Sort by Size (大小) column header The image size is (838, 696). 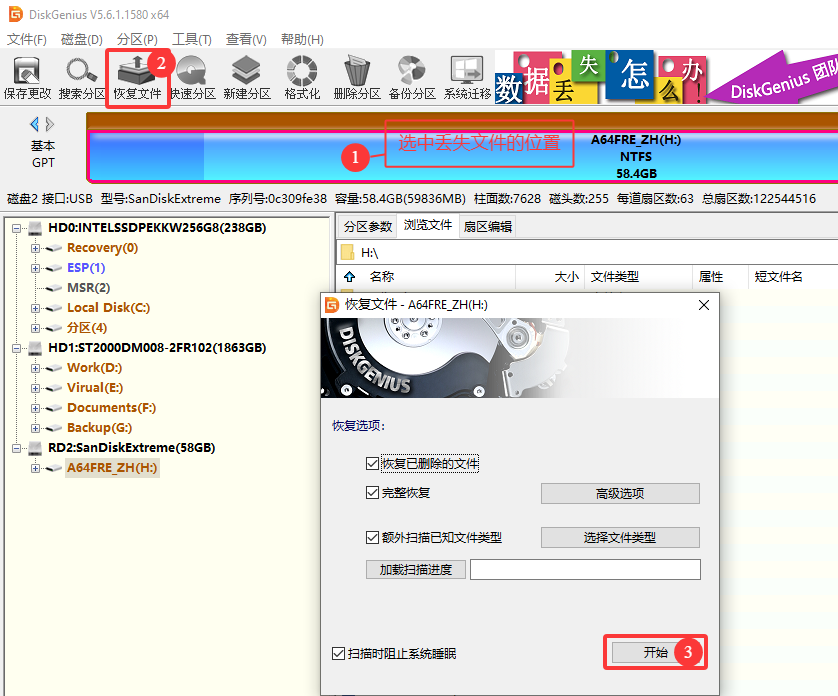567,276
